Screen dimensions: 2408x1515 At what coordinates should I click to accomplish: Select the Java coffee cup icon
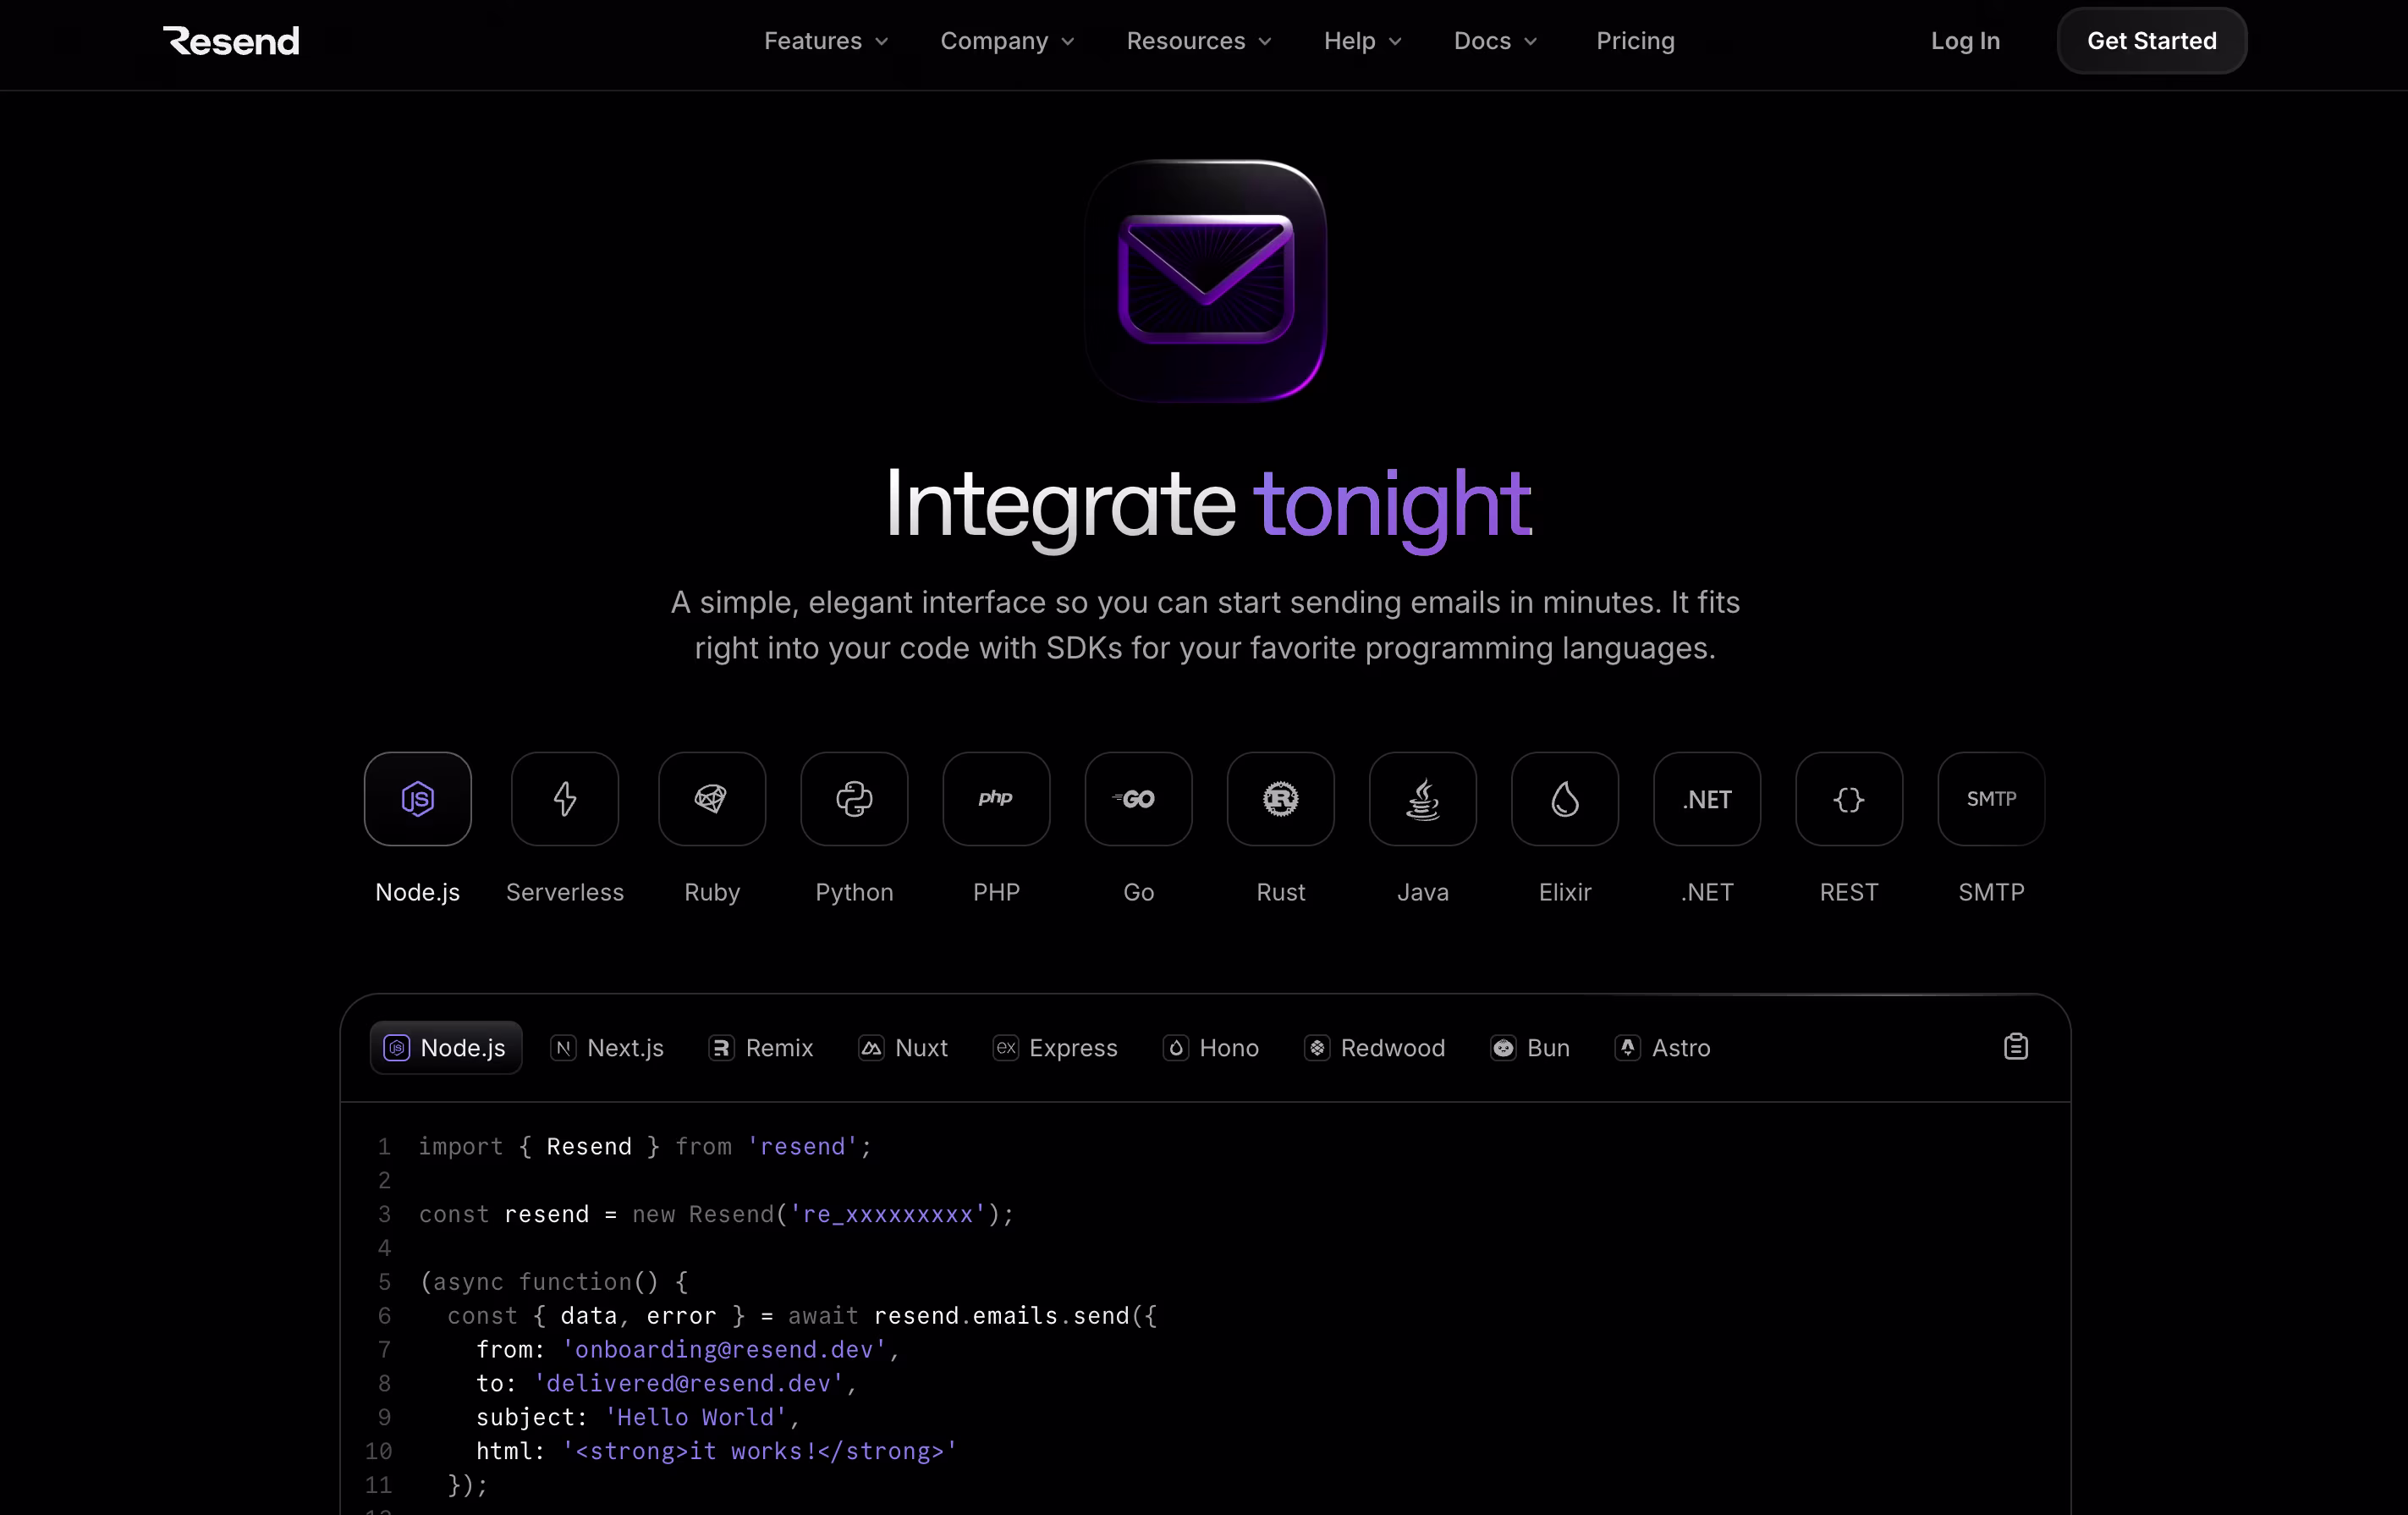tap(1422, 799)
